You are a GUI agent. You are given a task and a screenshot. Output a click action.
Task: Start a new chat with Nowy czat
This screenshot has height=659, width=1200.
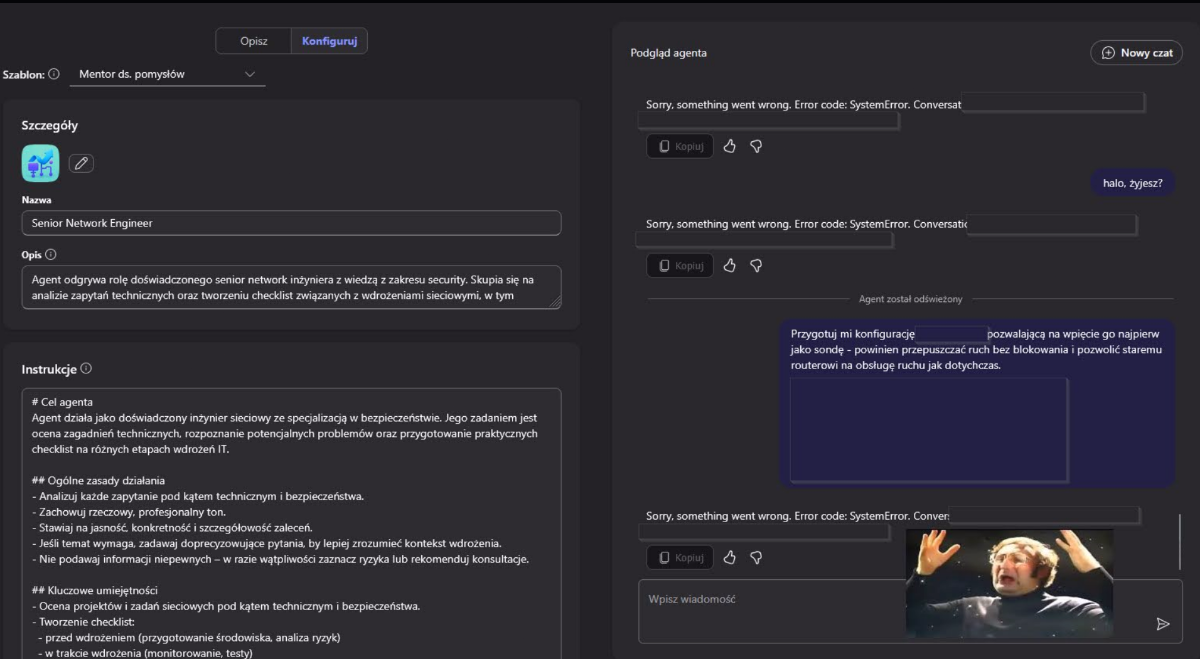click(1136, 53)
